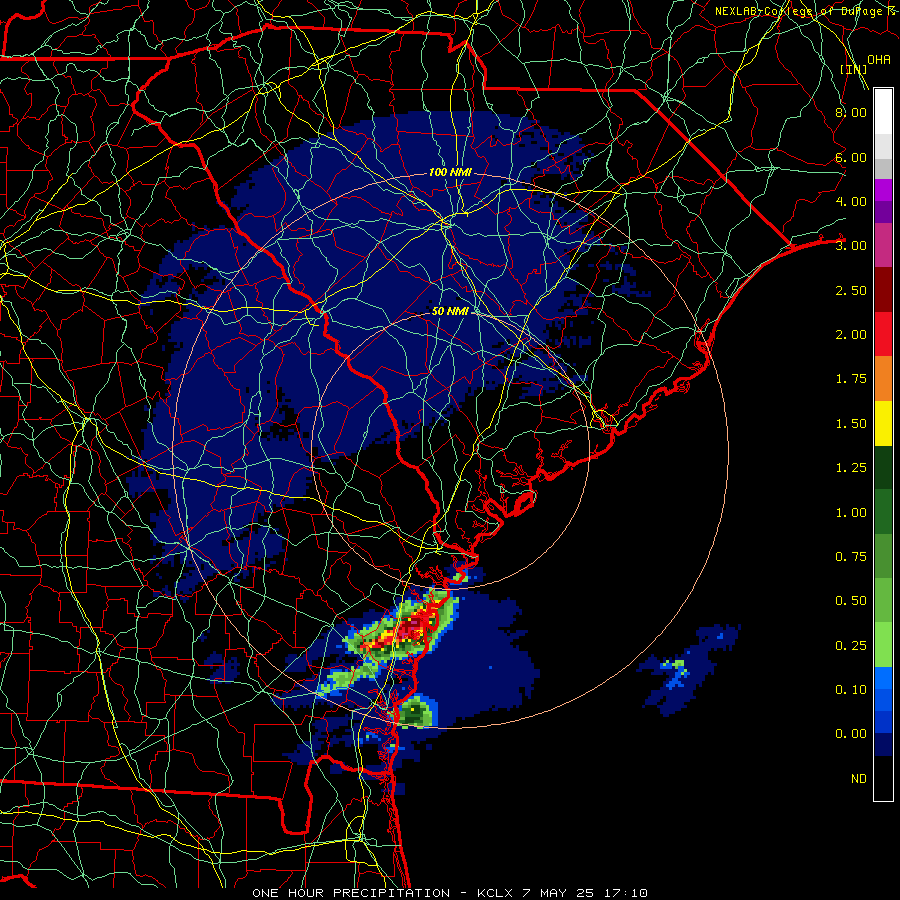
Task: Select the white 8.00 inch legend band
Action: pos(883,112)
